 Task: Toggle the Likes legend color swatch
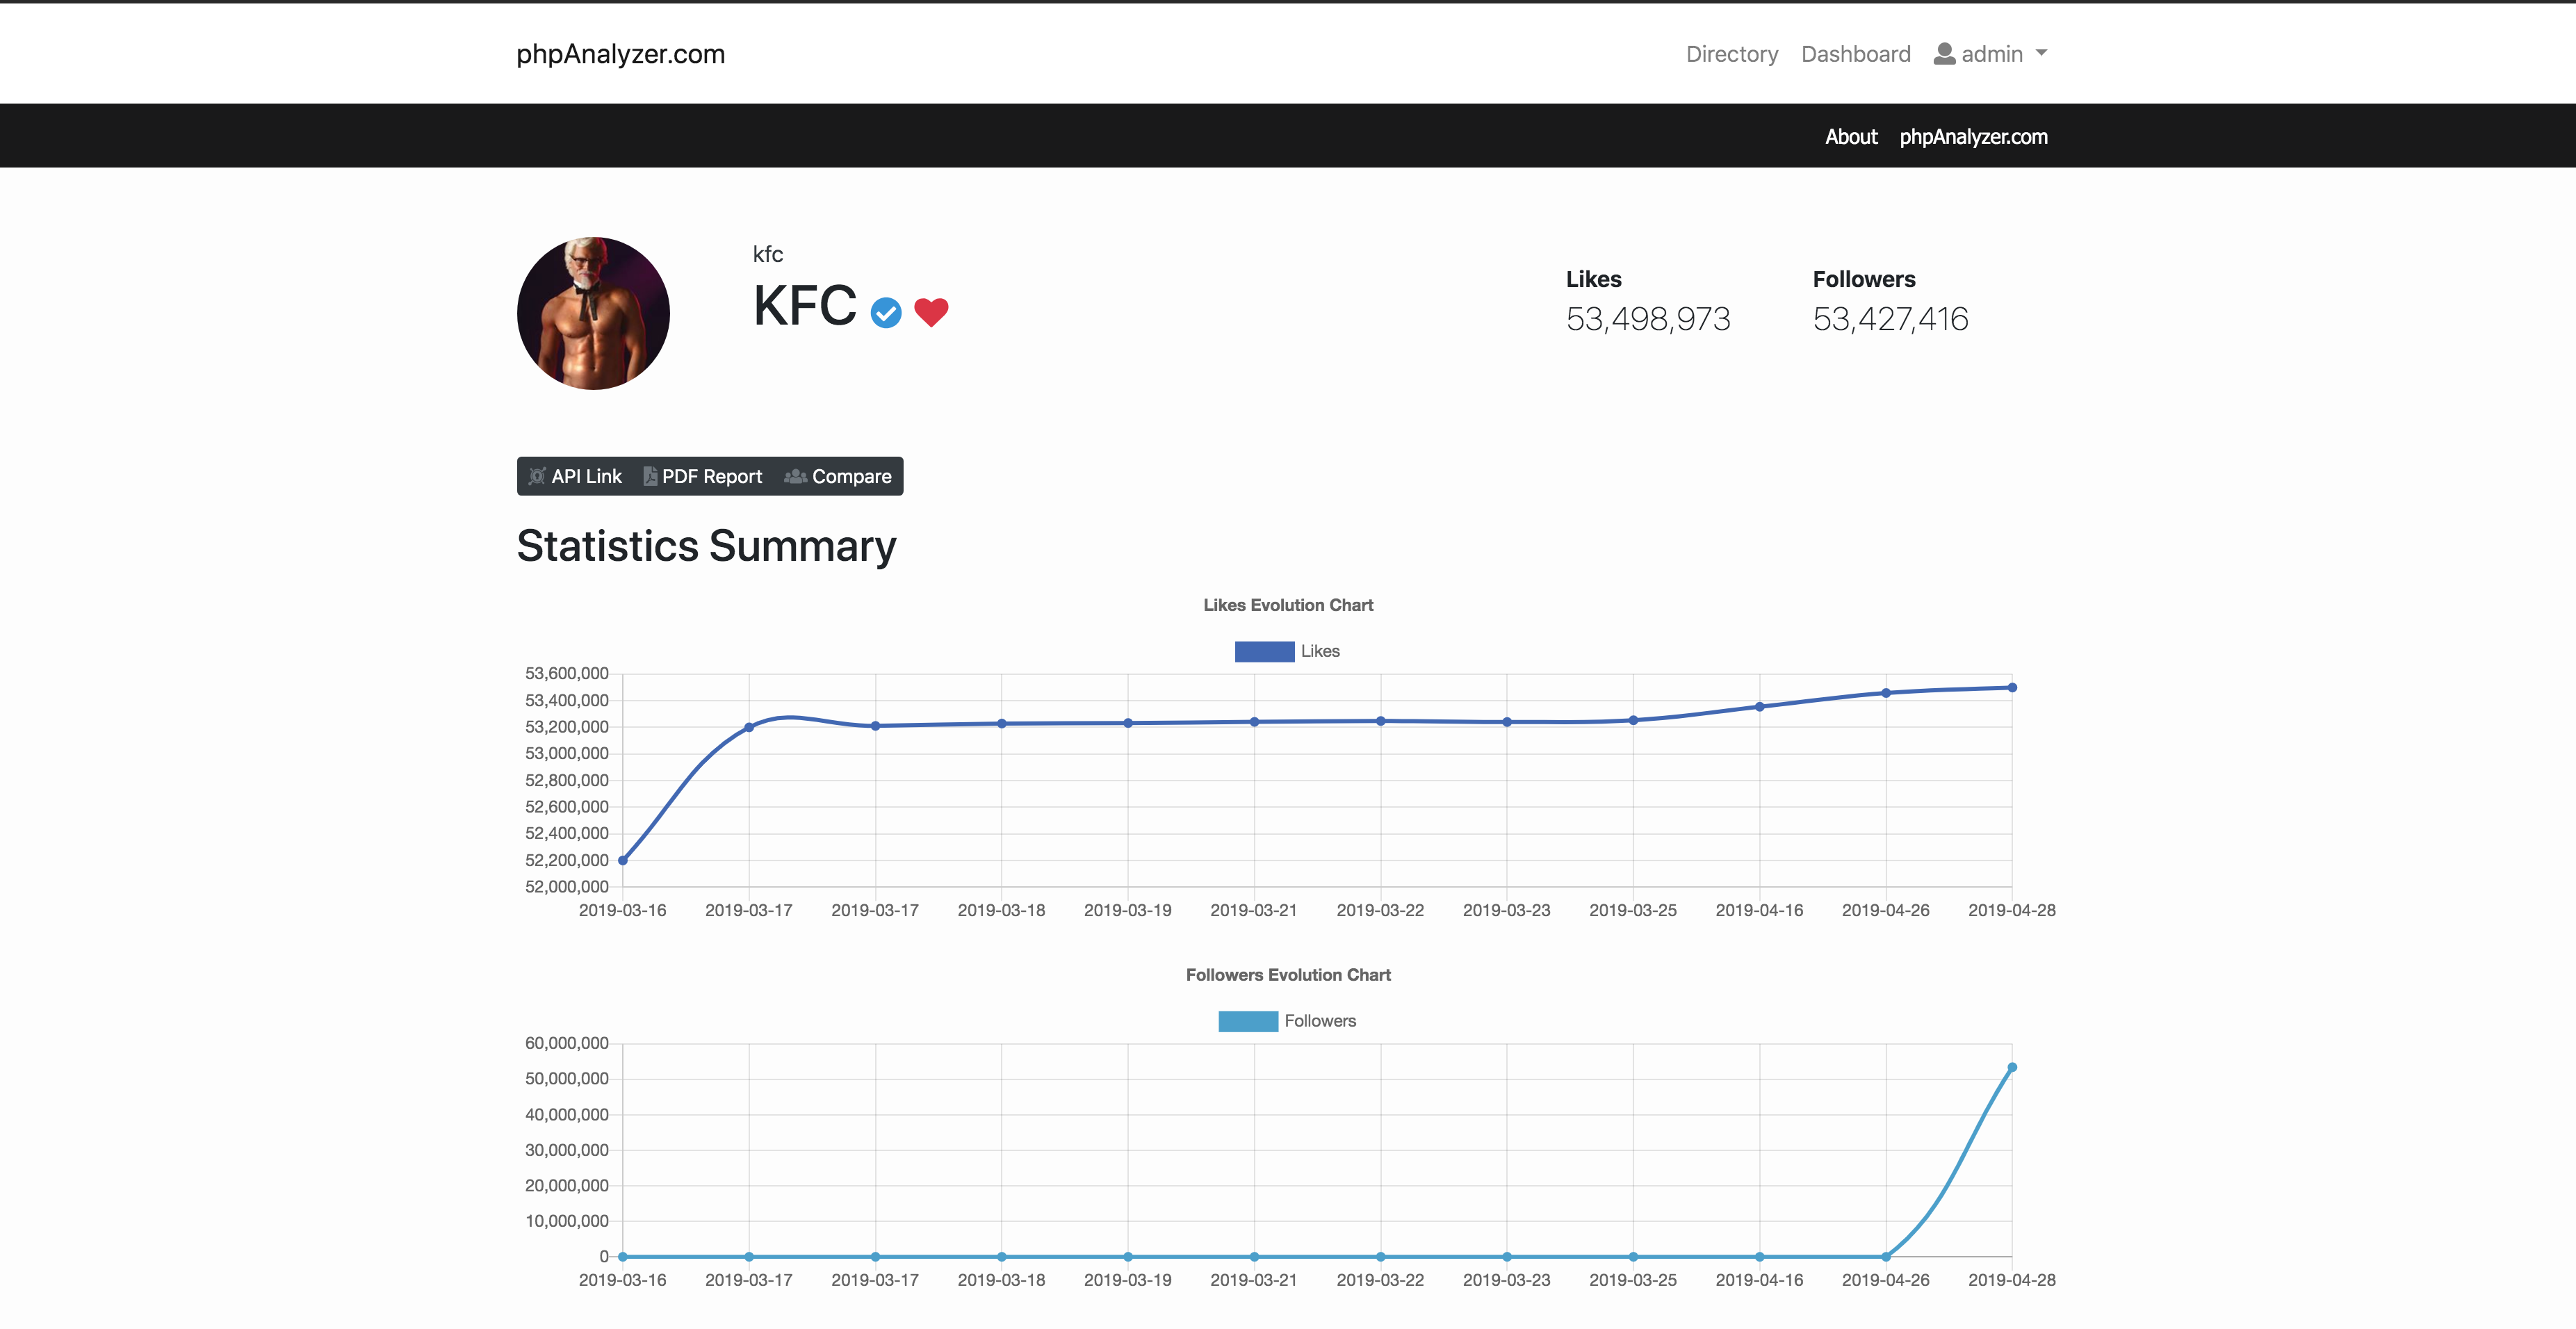click(x=1264, y=651)
